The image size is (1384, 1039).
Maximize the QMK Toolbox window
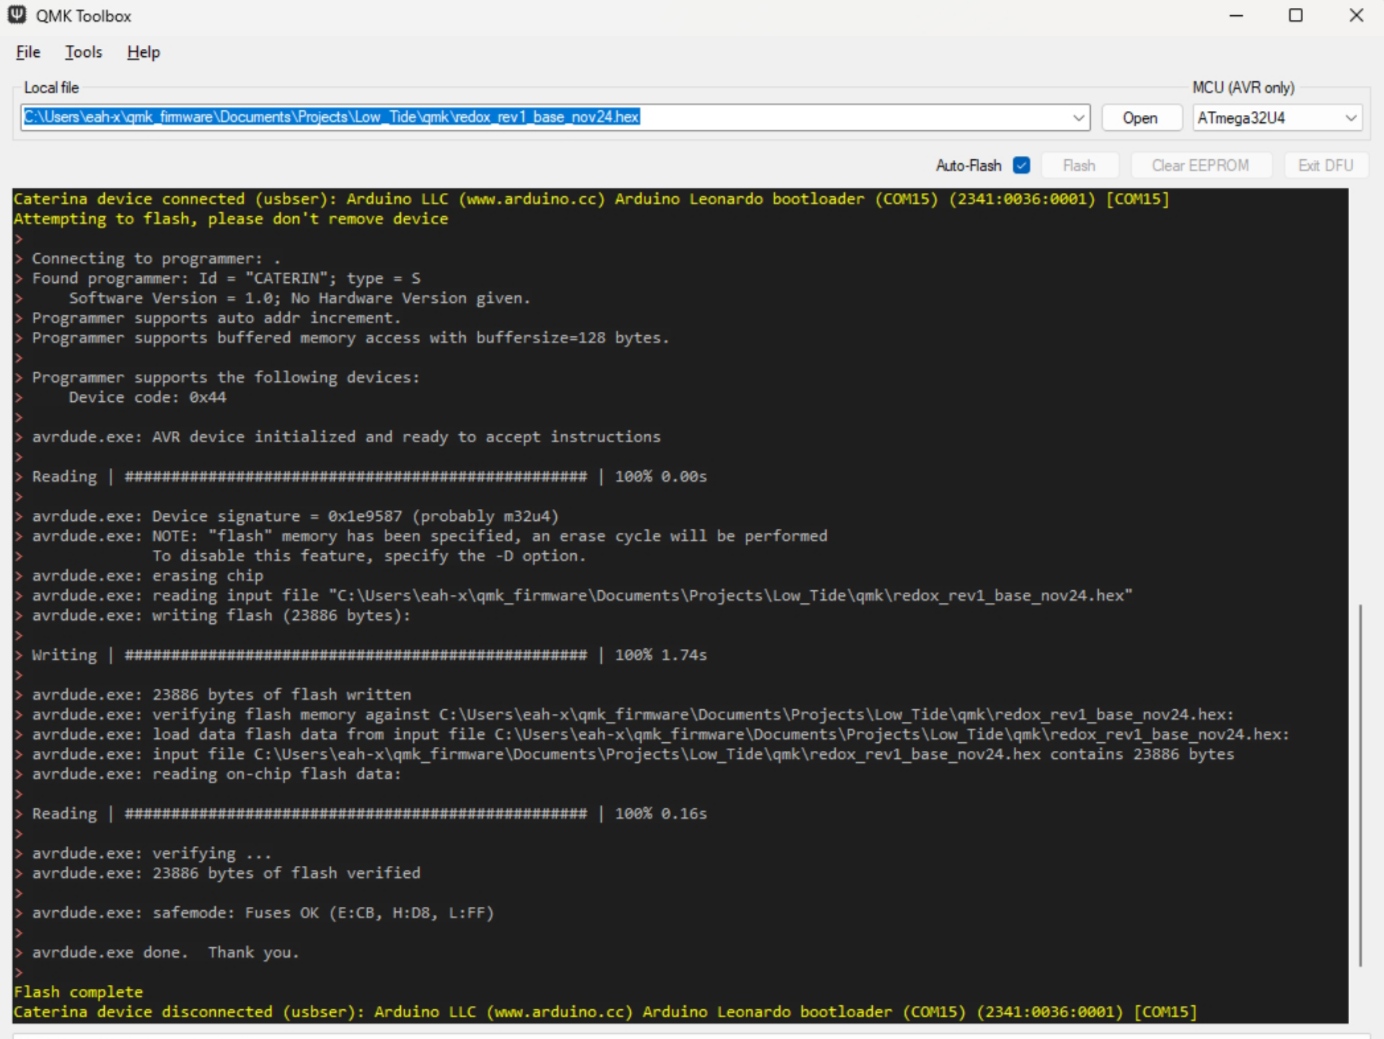coord(1295,15)
